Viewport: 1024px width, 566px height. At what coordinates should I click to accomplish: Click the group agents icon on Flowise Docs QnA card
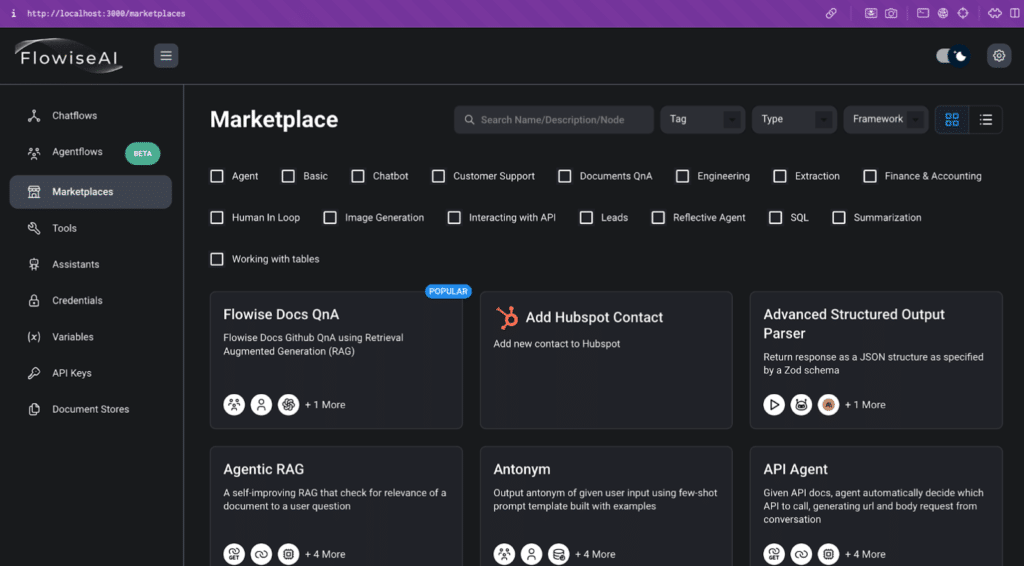[234, 405]
